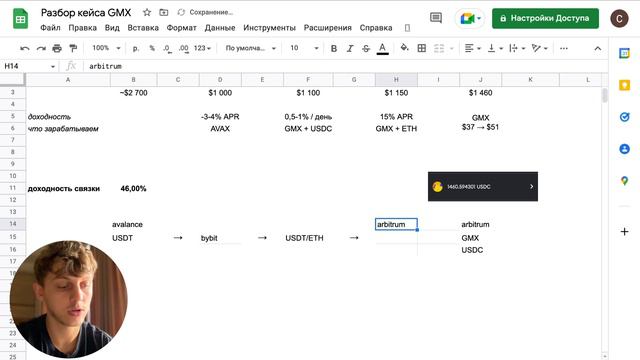This screenshot has height=360, width=640.
Task: Activate the paint format tool
Action: 73,49
